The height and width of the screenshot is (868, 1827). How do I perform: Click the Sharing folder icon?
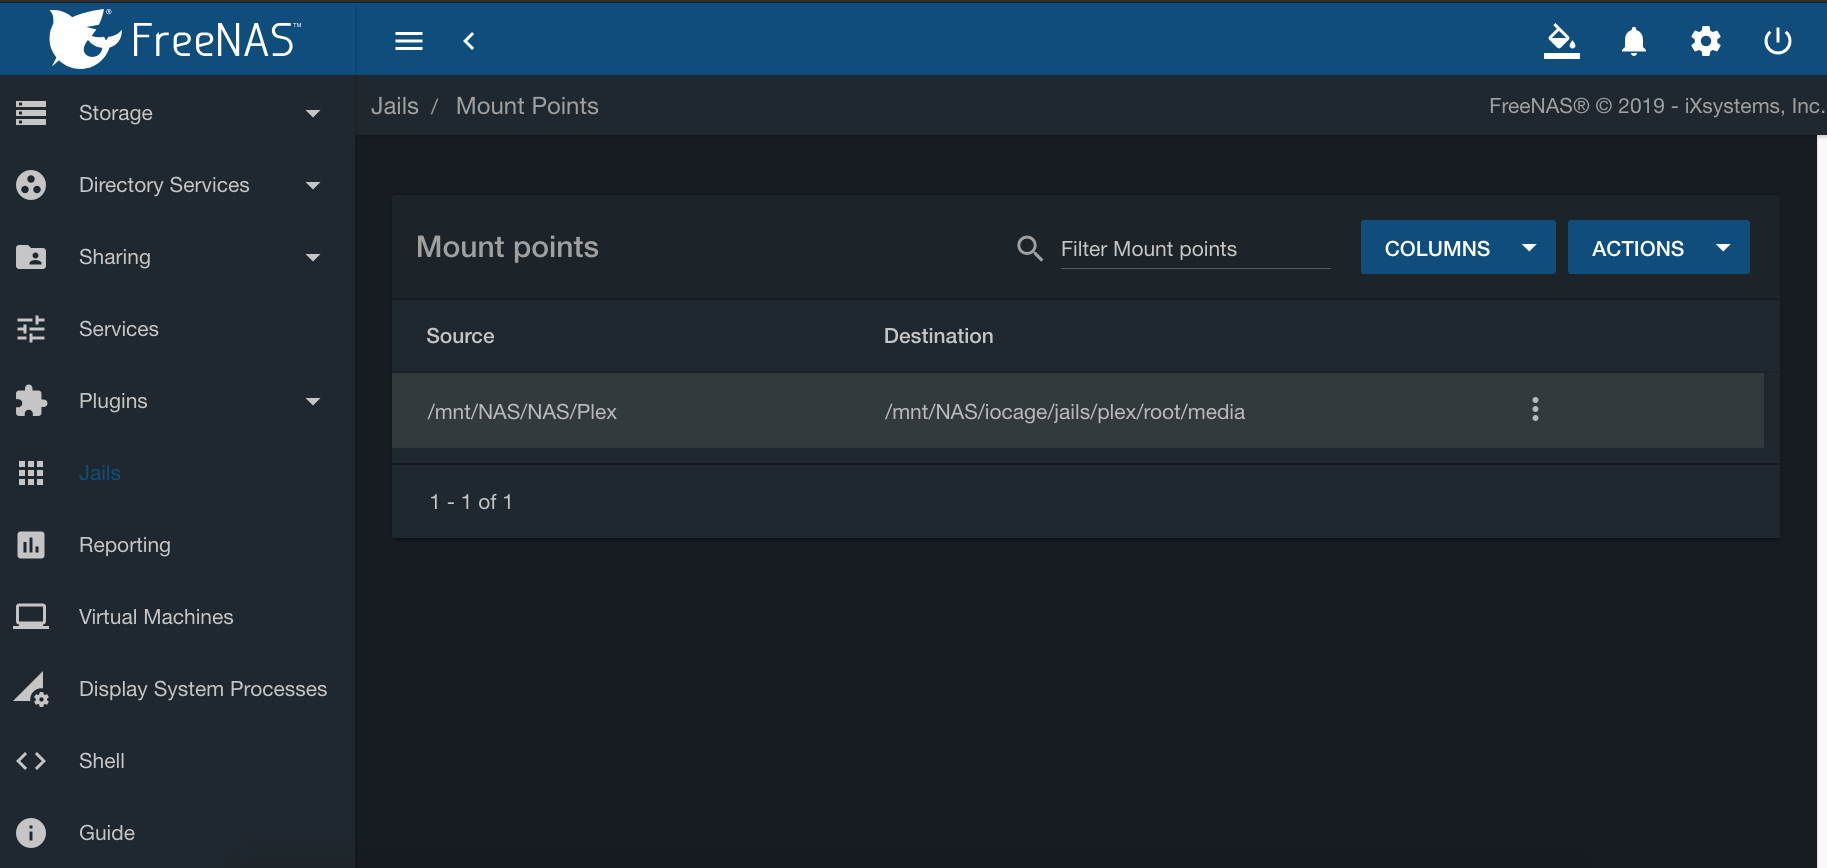point(31,257)
